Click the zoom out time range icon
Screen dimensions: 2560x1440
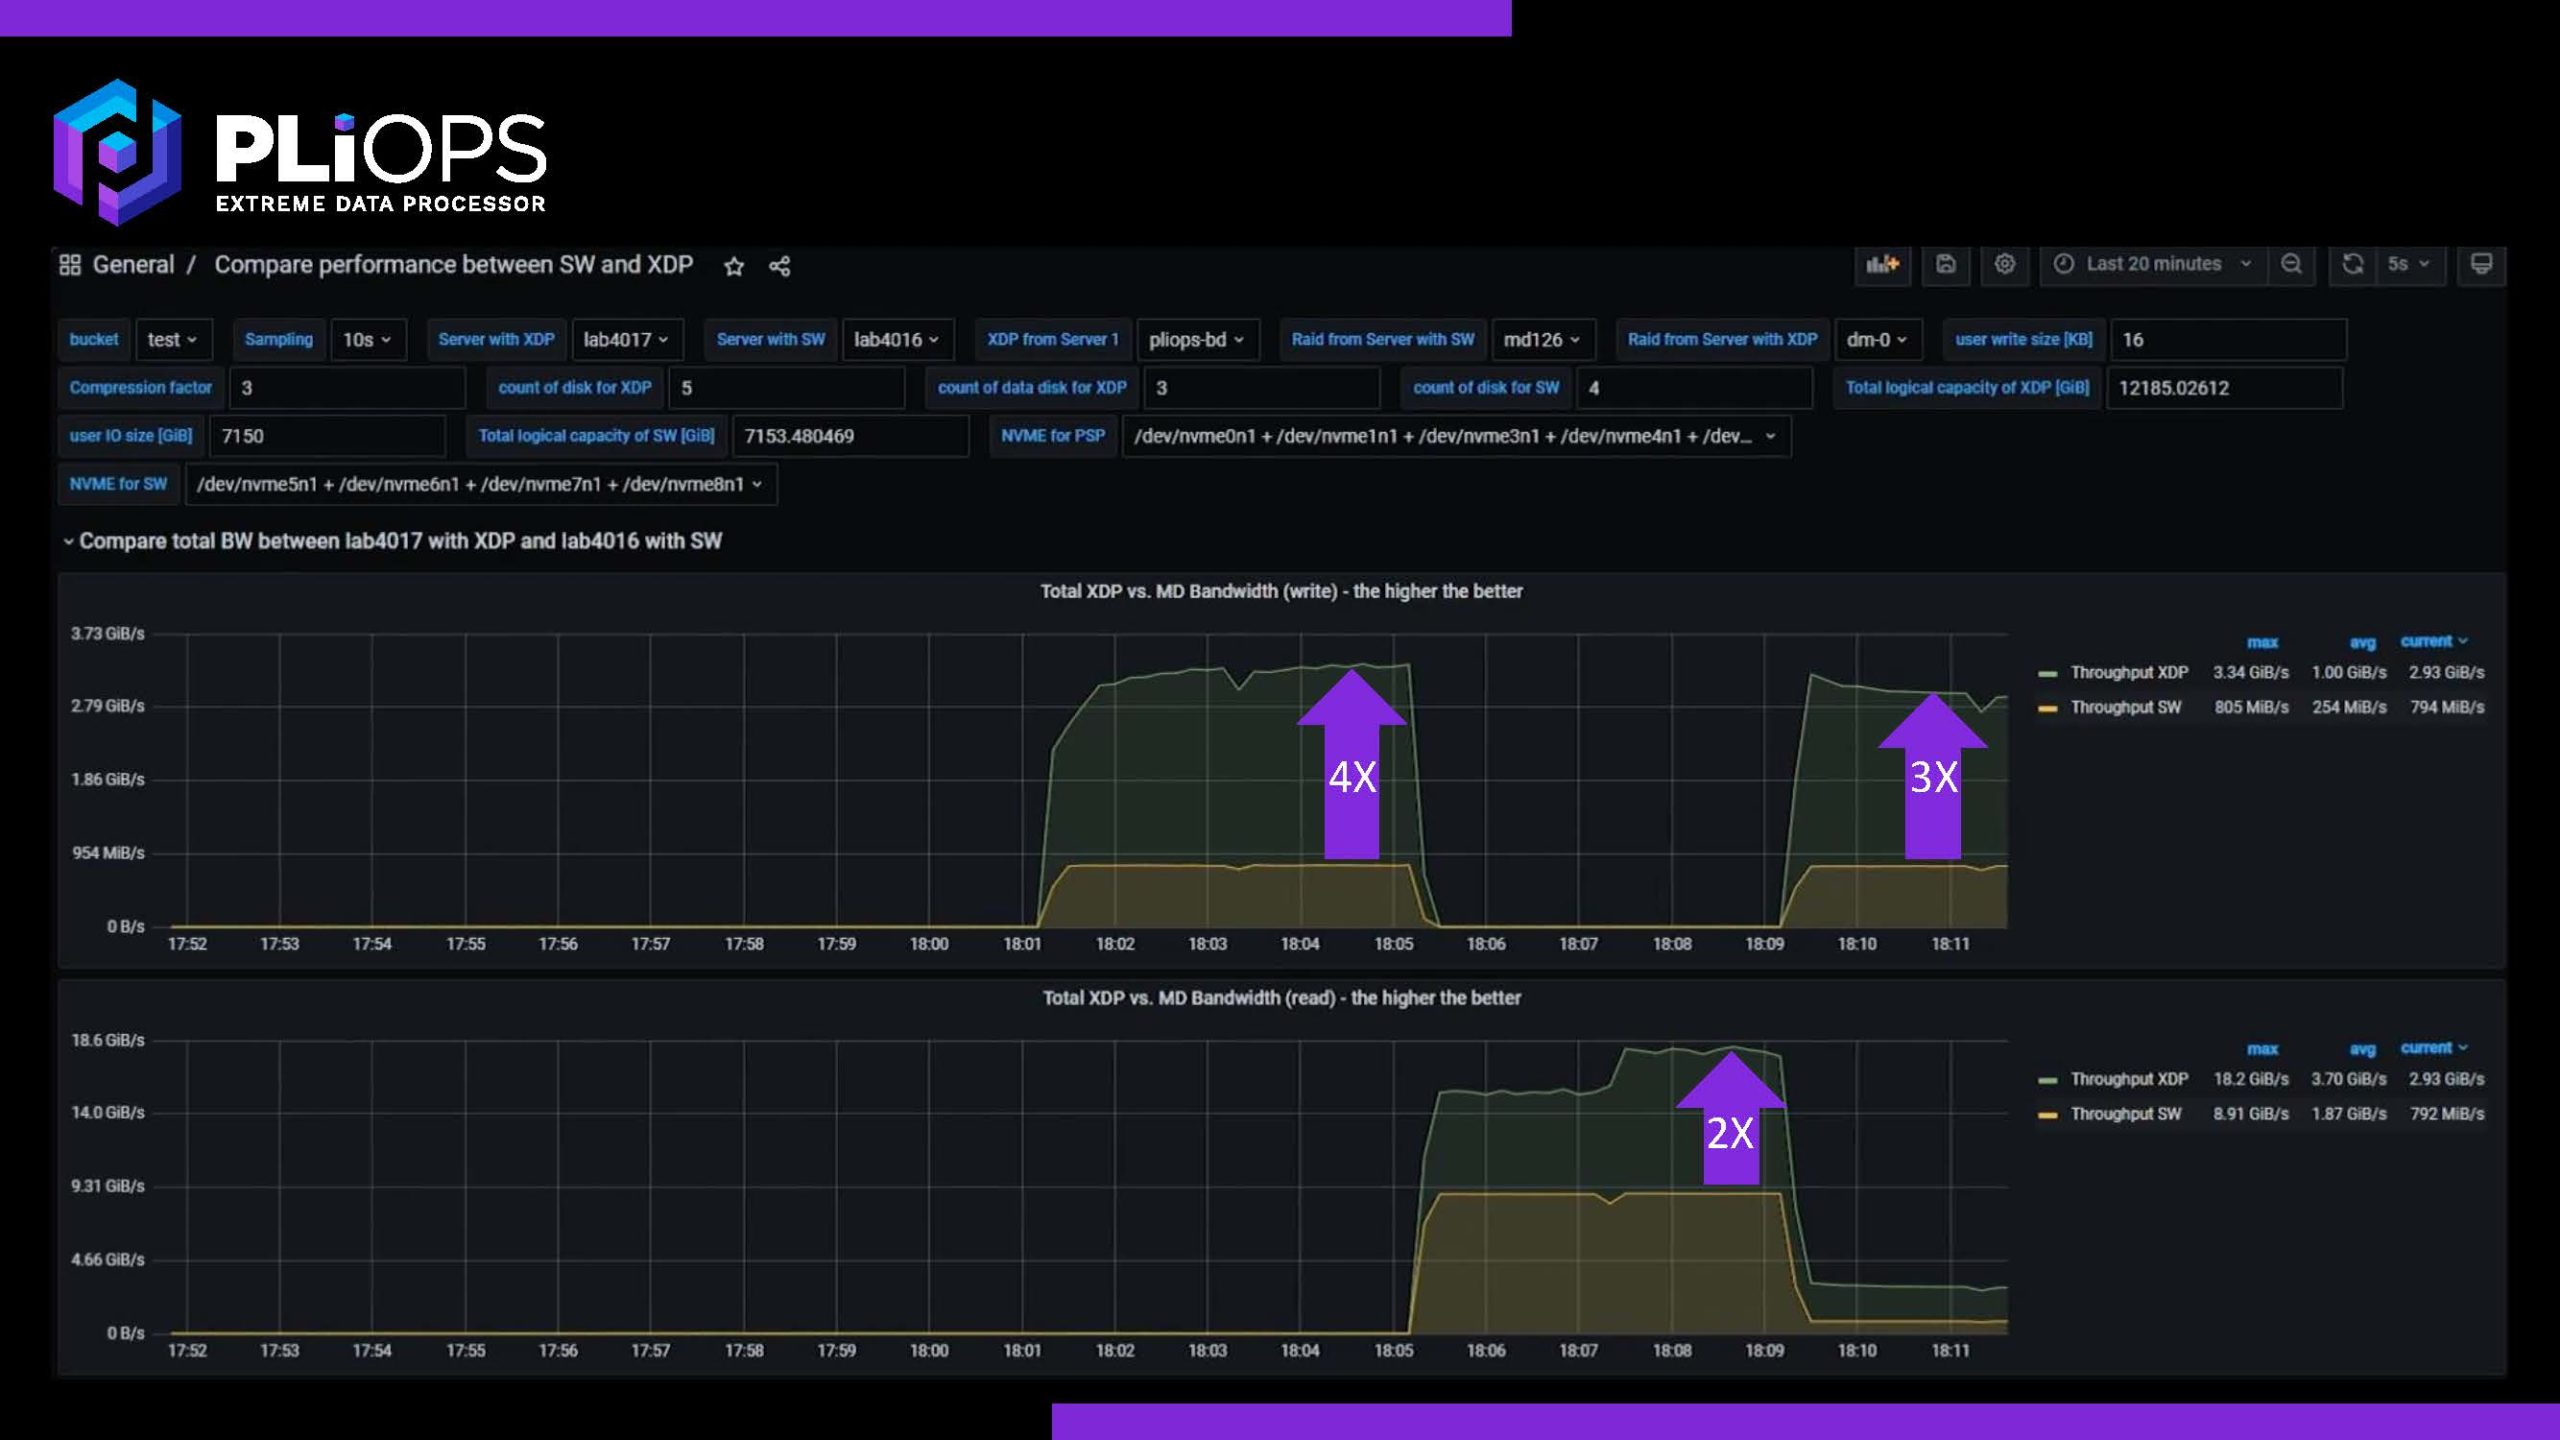[2291, 264]
